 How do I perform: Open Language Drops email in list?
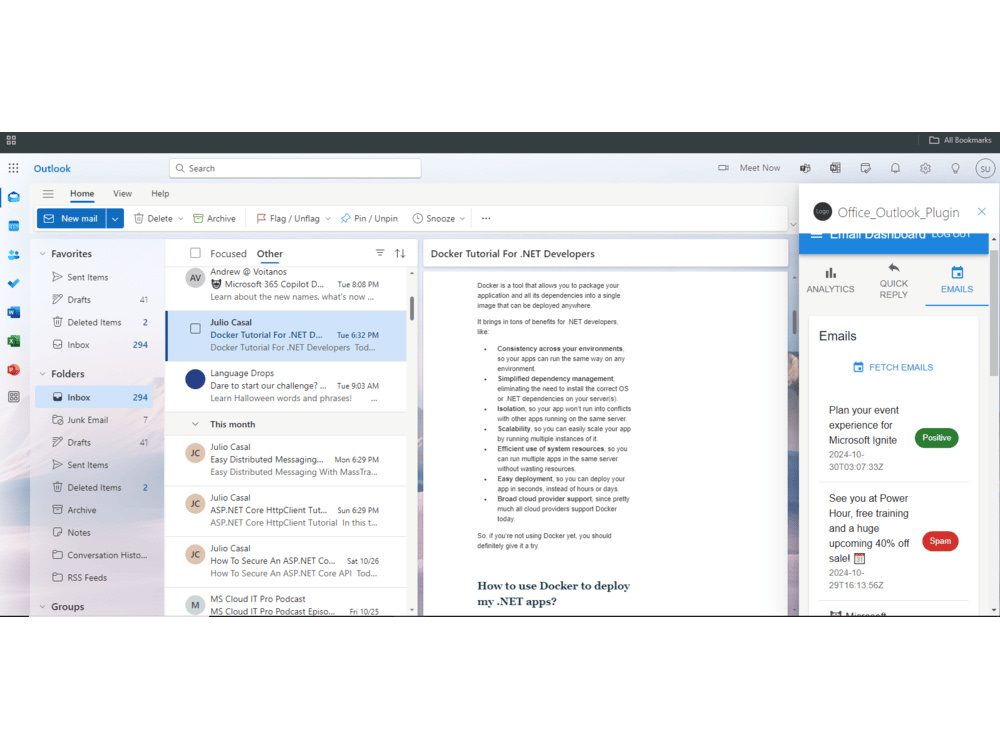tap(286, 386)
